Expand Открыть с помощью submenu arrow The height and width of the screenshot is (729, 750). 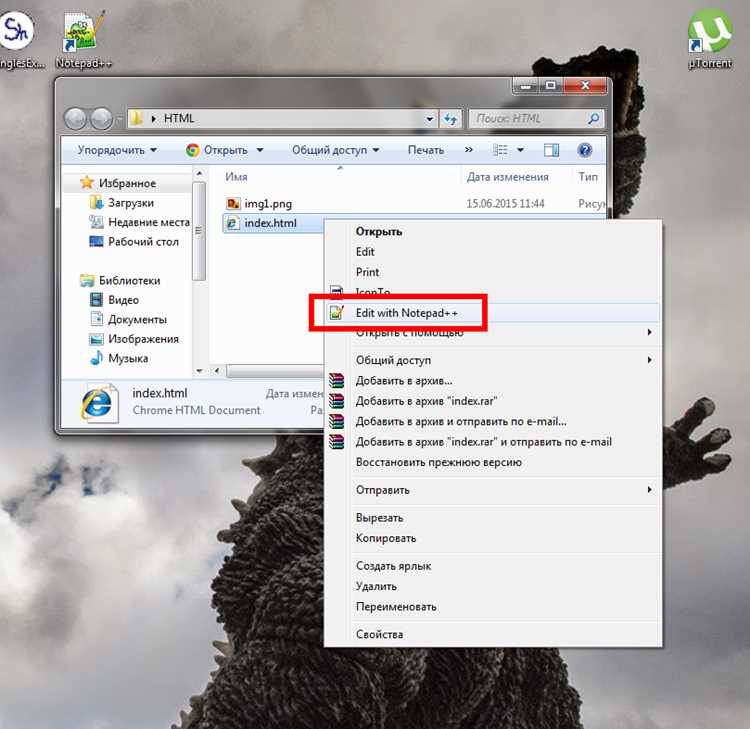649,332
